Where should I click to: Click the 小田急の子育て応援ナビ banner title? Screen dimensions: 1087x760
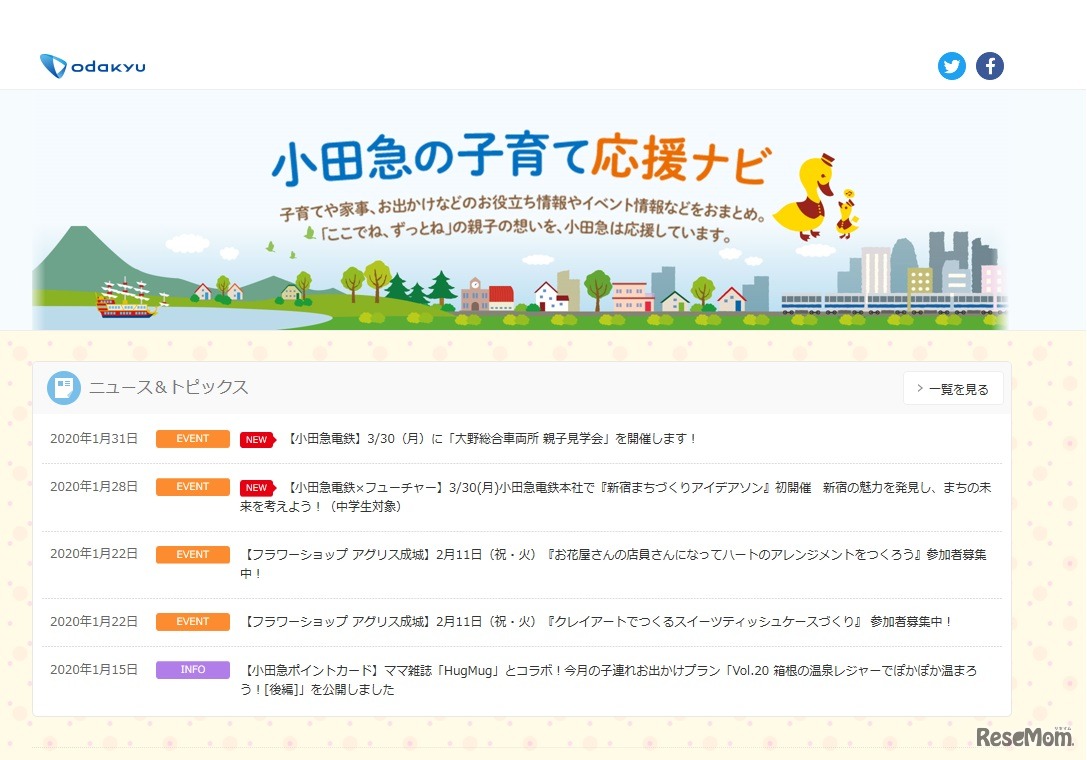coord(521,159)
